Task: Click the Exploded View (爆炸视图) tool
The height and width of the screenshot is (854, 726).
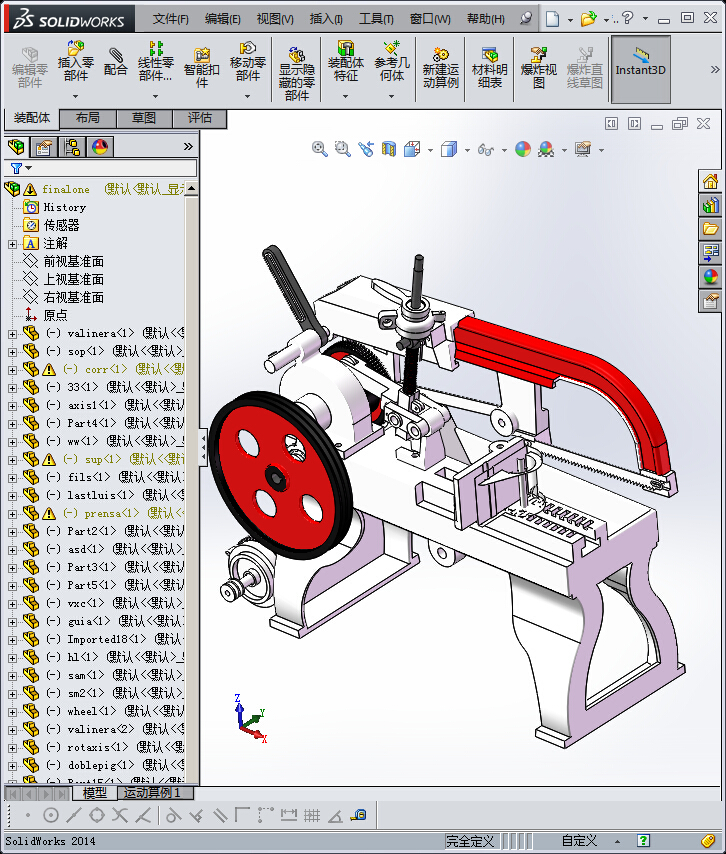Action: pos(538,68)
